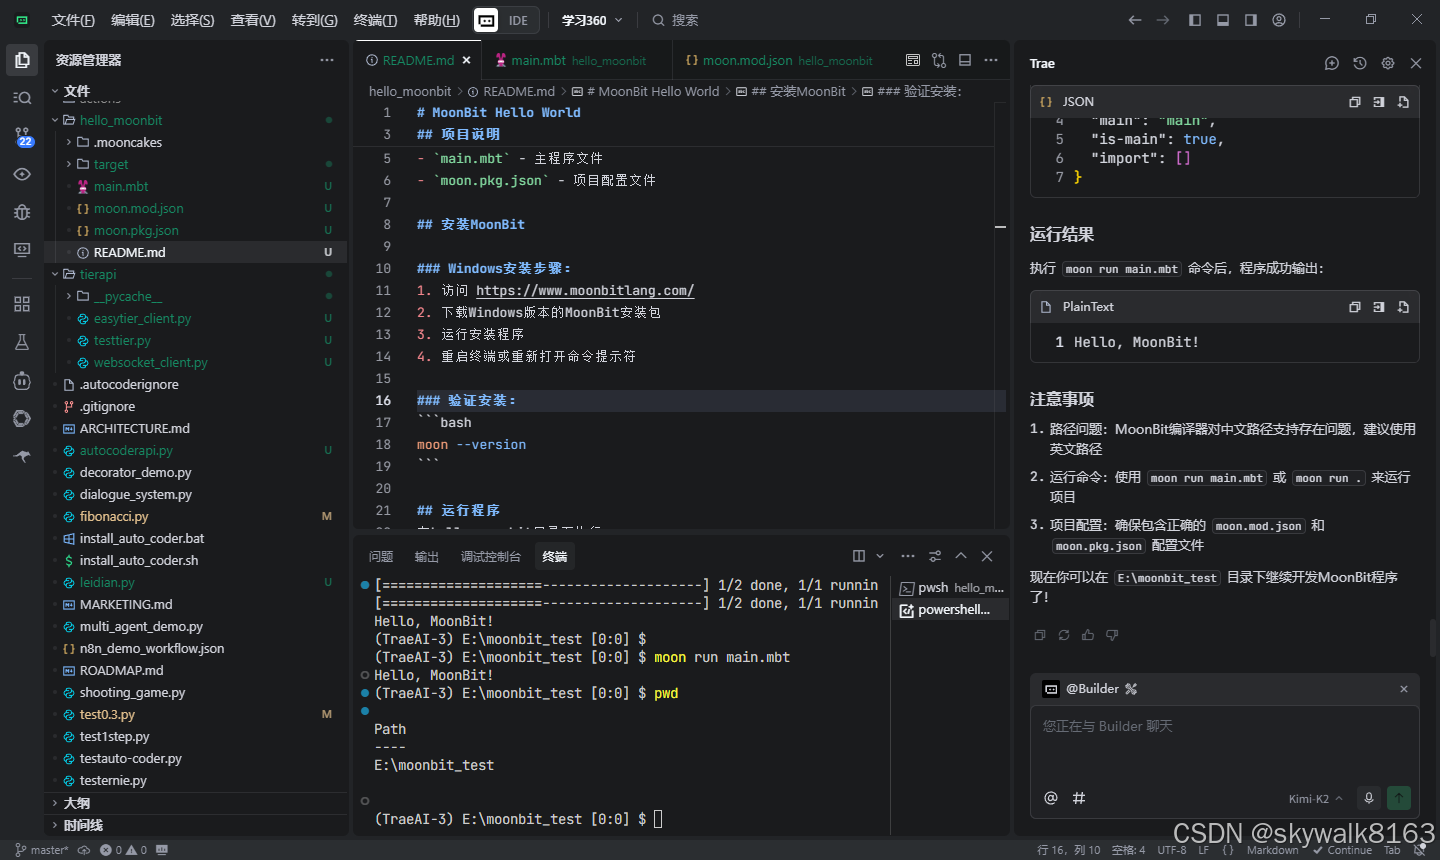The image size is (1440, 860).
Task: Open Trae panel settings gear
Action: pos(1388,63)
